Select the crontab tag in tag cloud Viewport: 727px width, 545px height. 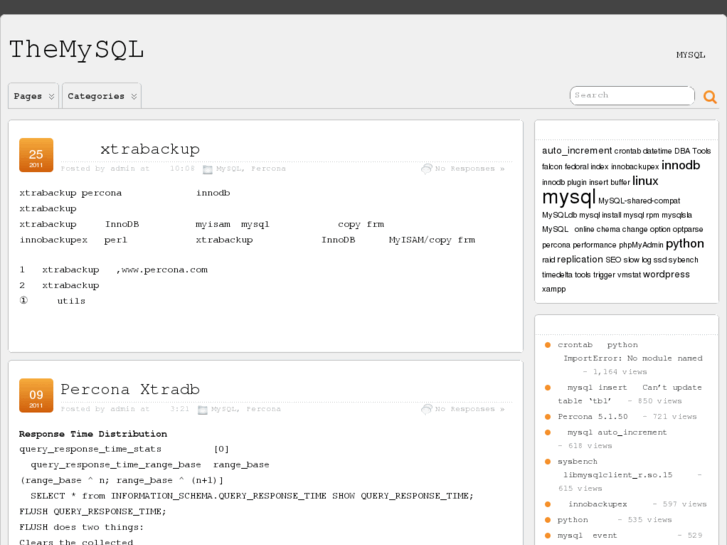(627, 151)
